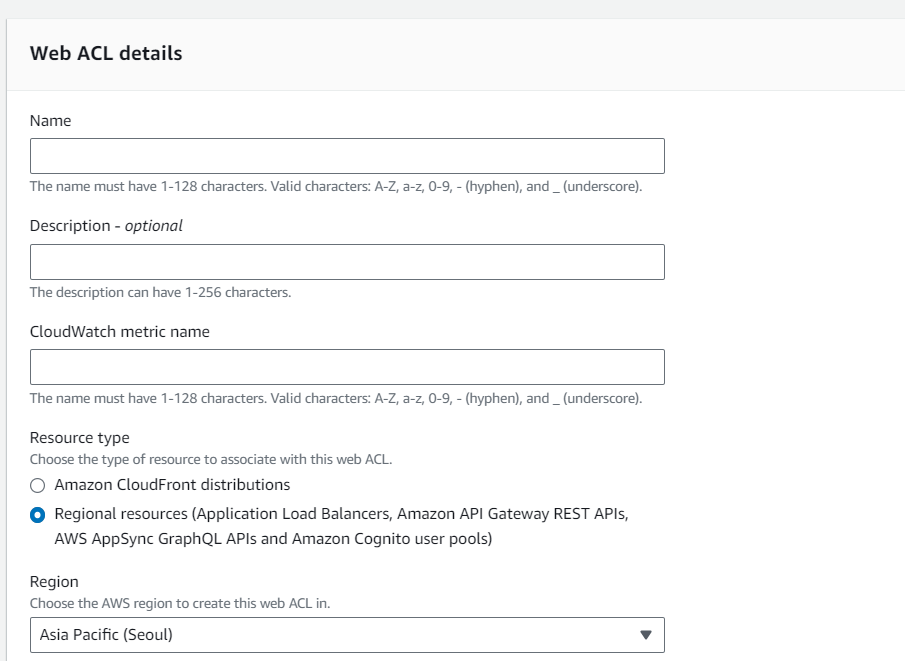Viewport: 905px width, 661px height.
Task: Click "Choose the type of resource" help text
Action: pos(212,460)
